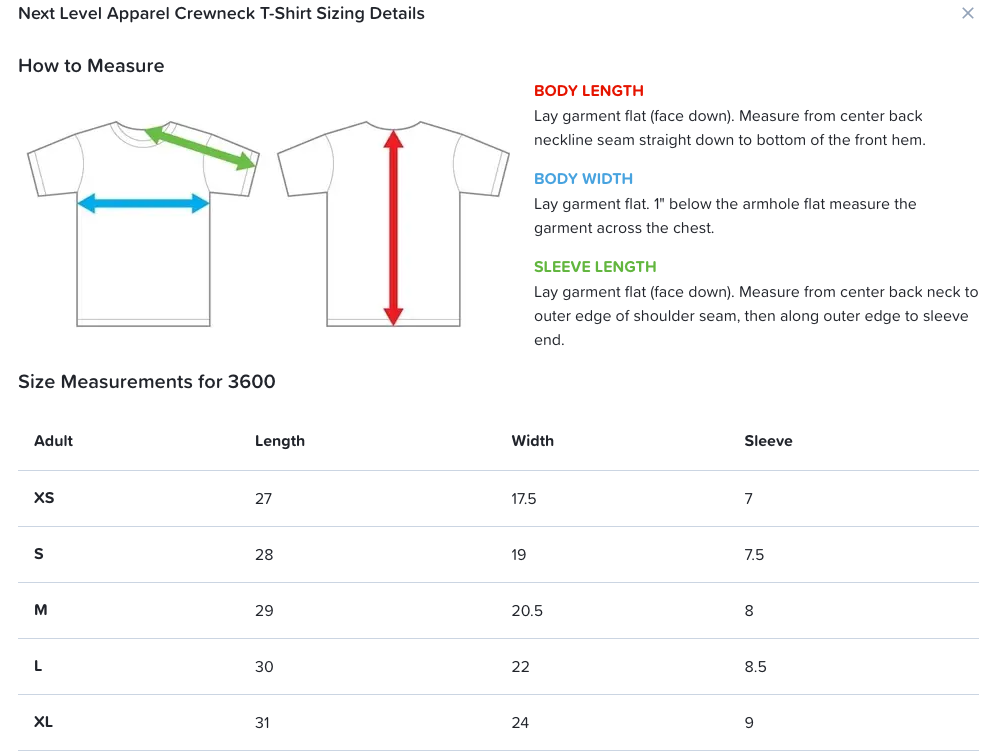Click the green sleeve length arrow
The height and width of the screenshot is (751, 989).
(201, 148)
